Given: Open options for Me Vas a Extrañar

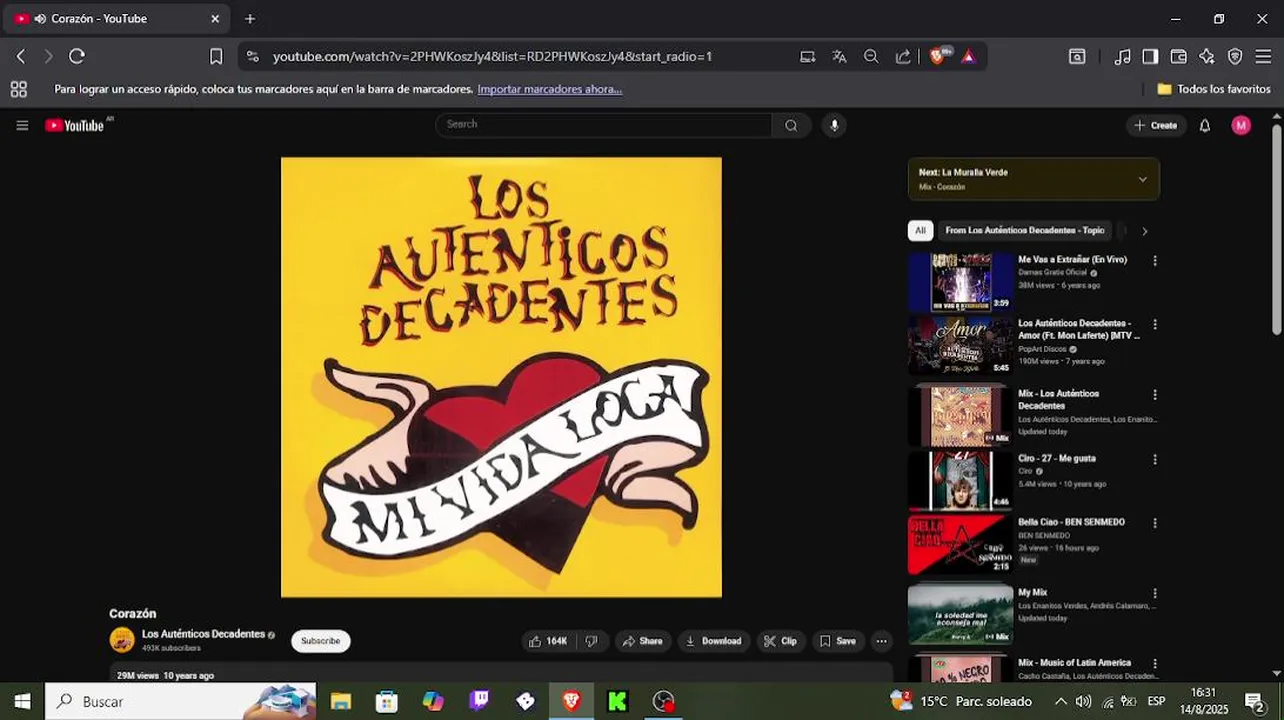Looking at the screenshot, I should tap(1155, 260).
